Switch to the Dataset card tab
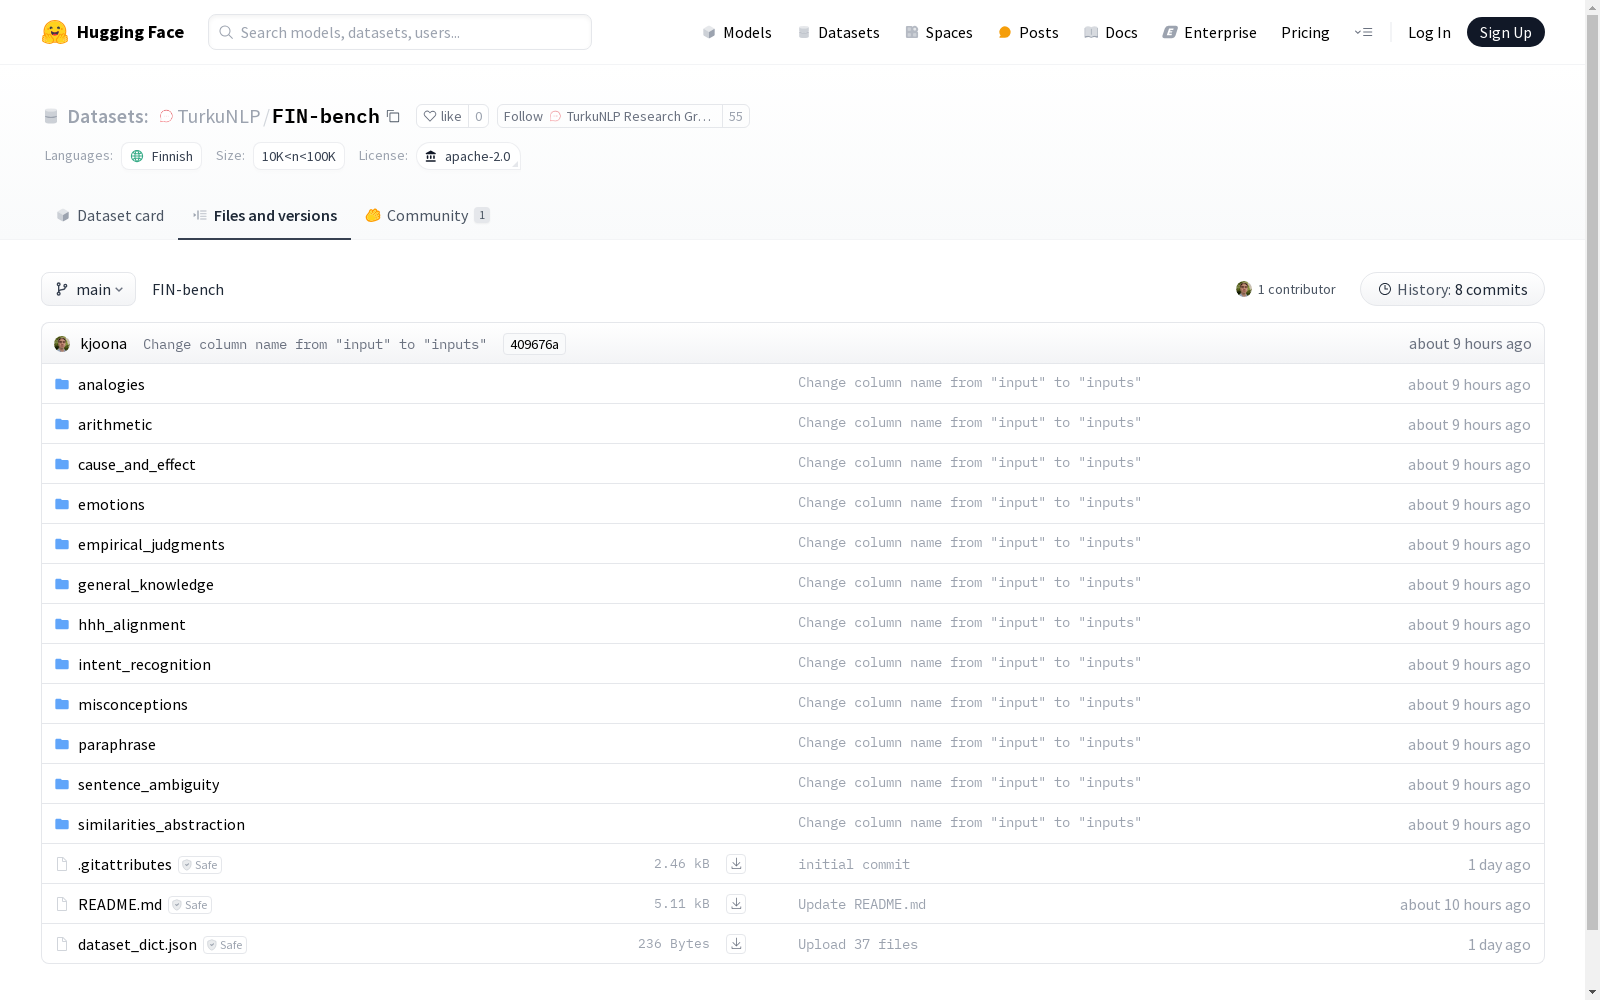The height and width of the screenshot is (1000, 1600). pyautogui.click(x=110, y=216)
